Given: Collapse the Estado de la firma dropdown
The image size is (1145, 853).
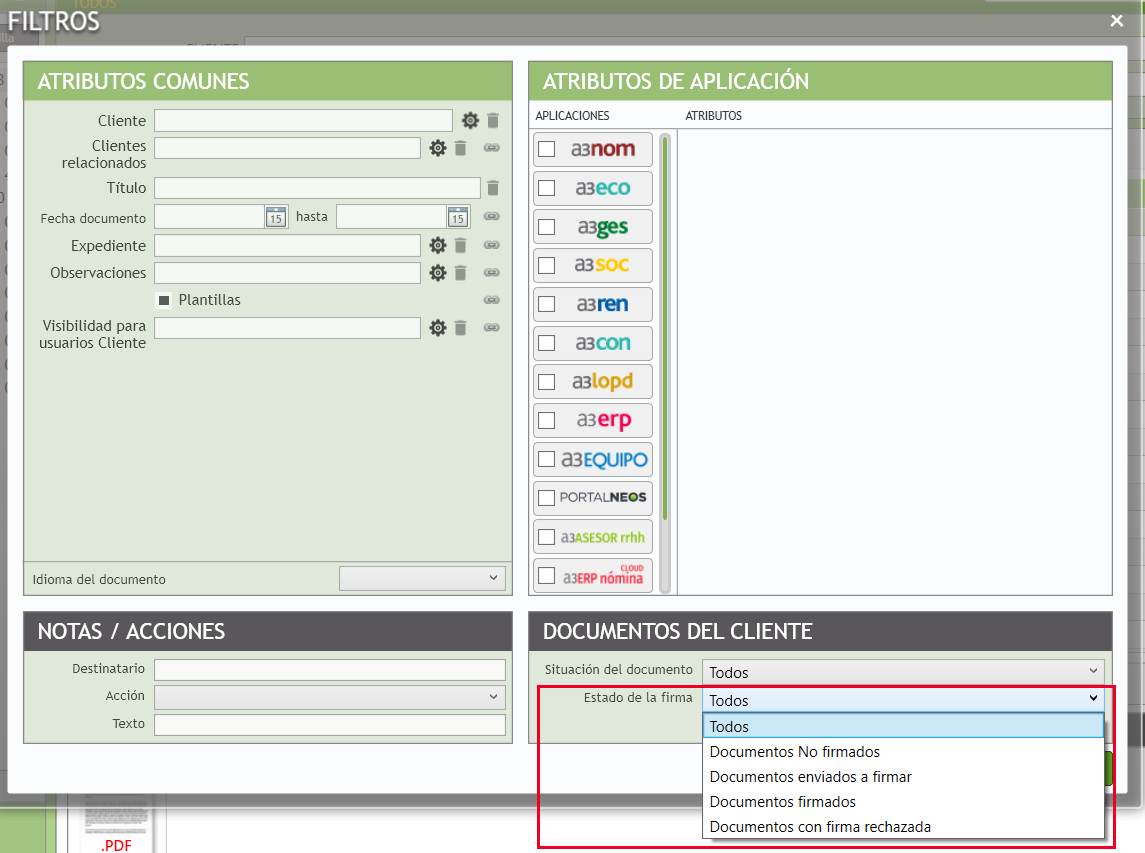Looking at the screenshot, I should (x=903, y=700).
